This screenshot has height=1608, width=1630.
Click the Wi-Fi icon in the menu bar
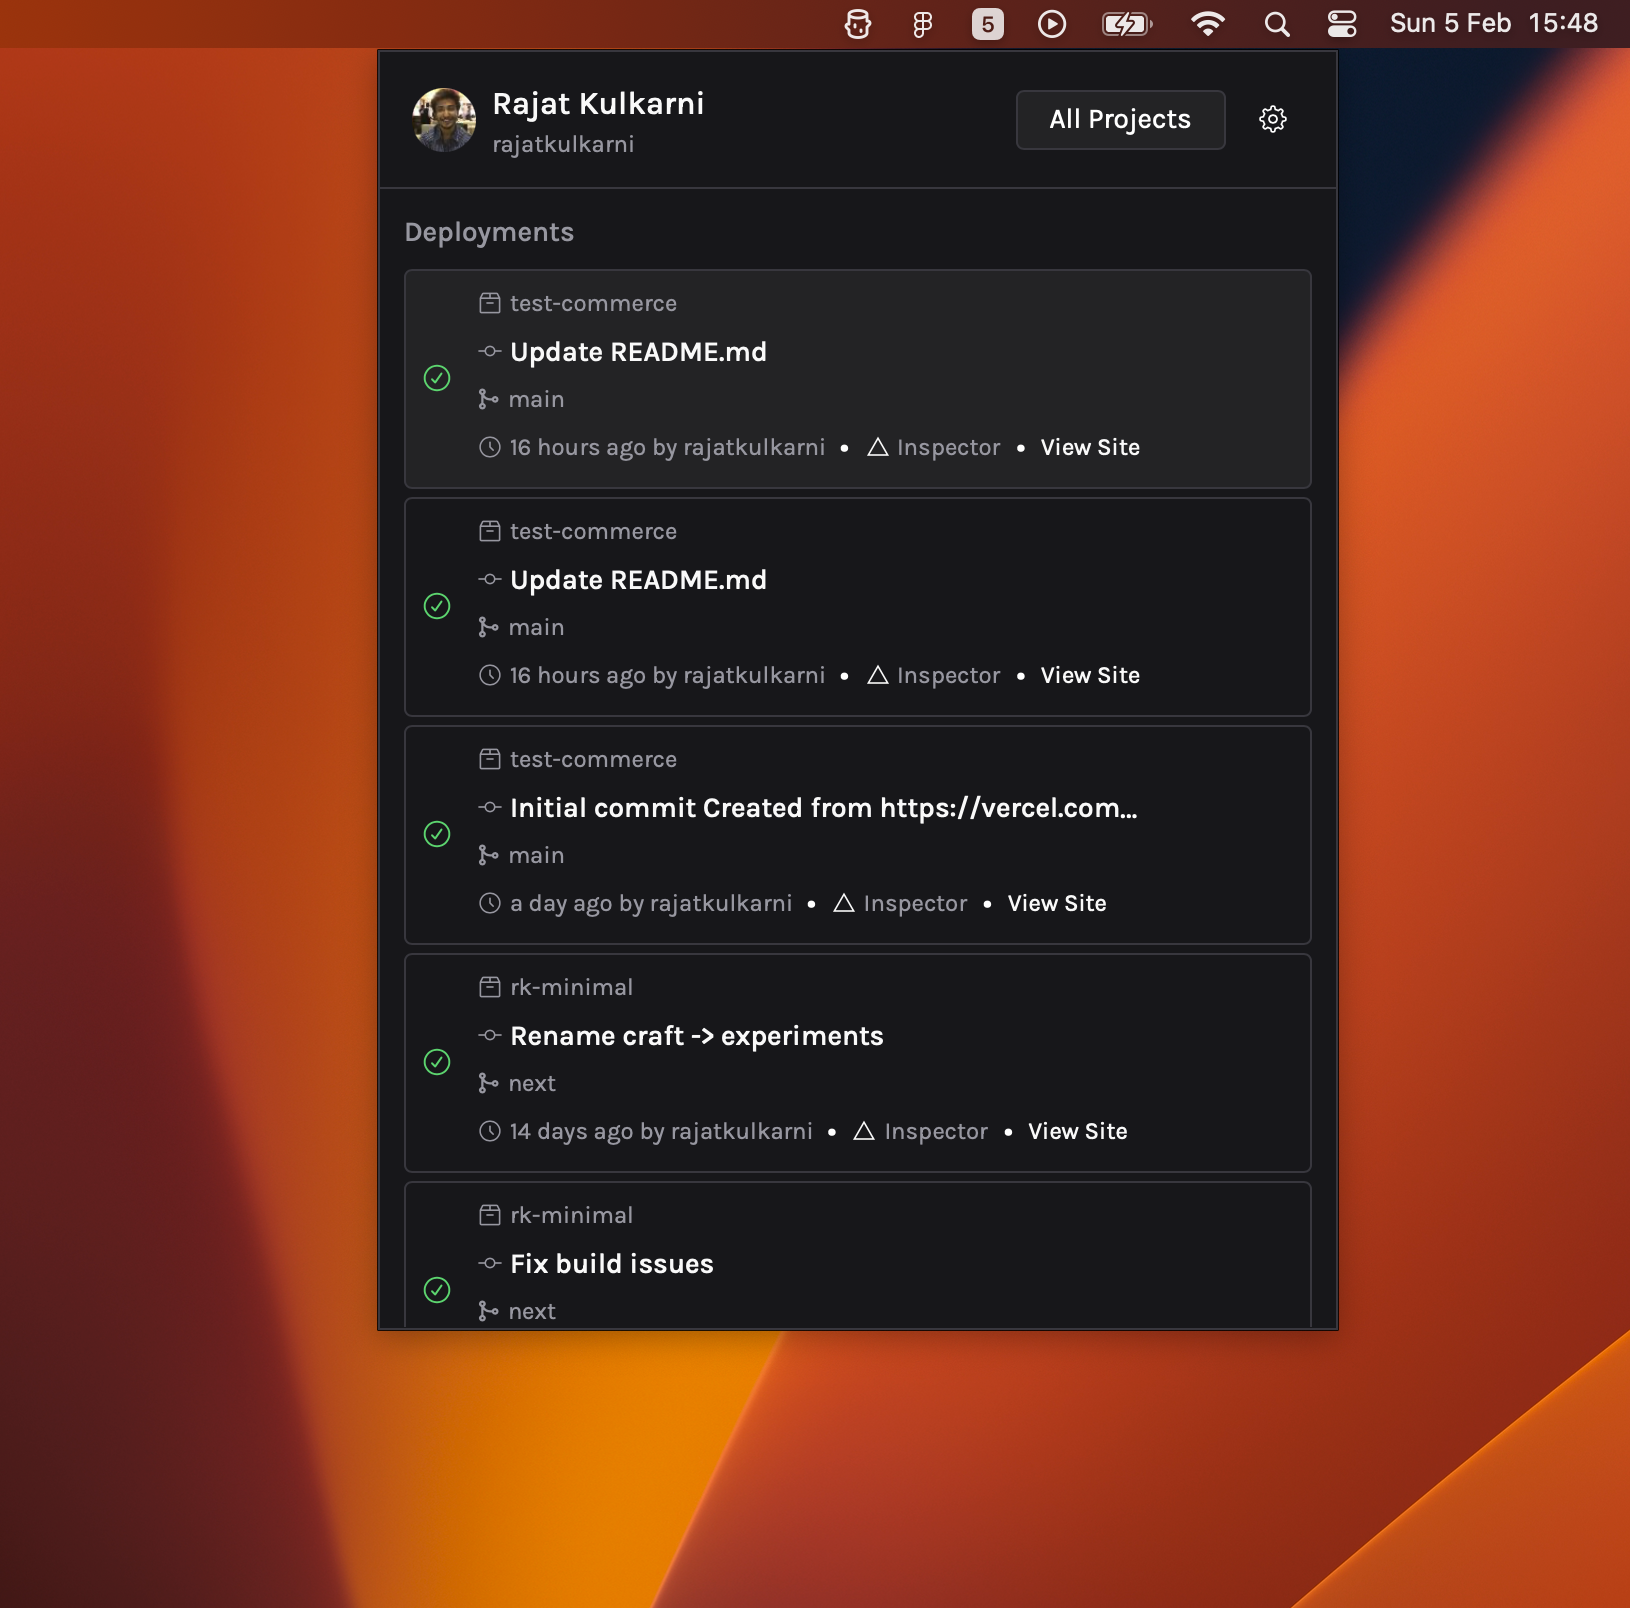(1208, 24)
